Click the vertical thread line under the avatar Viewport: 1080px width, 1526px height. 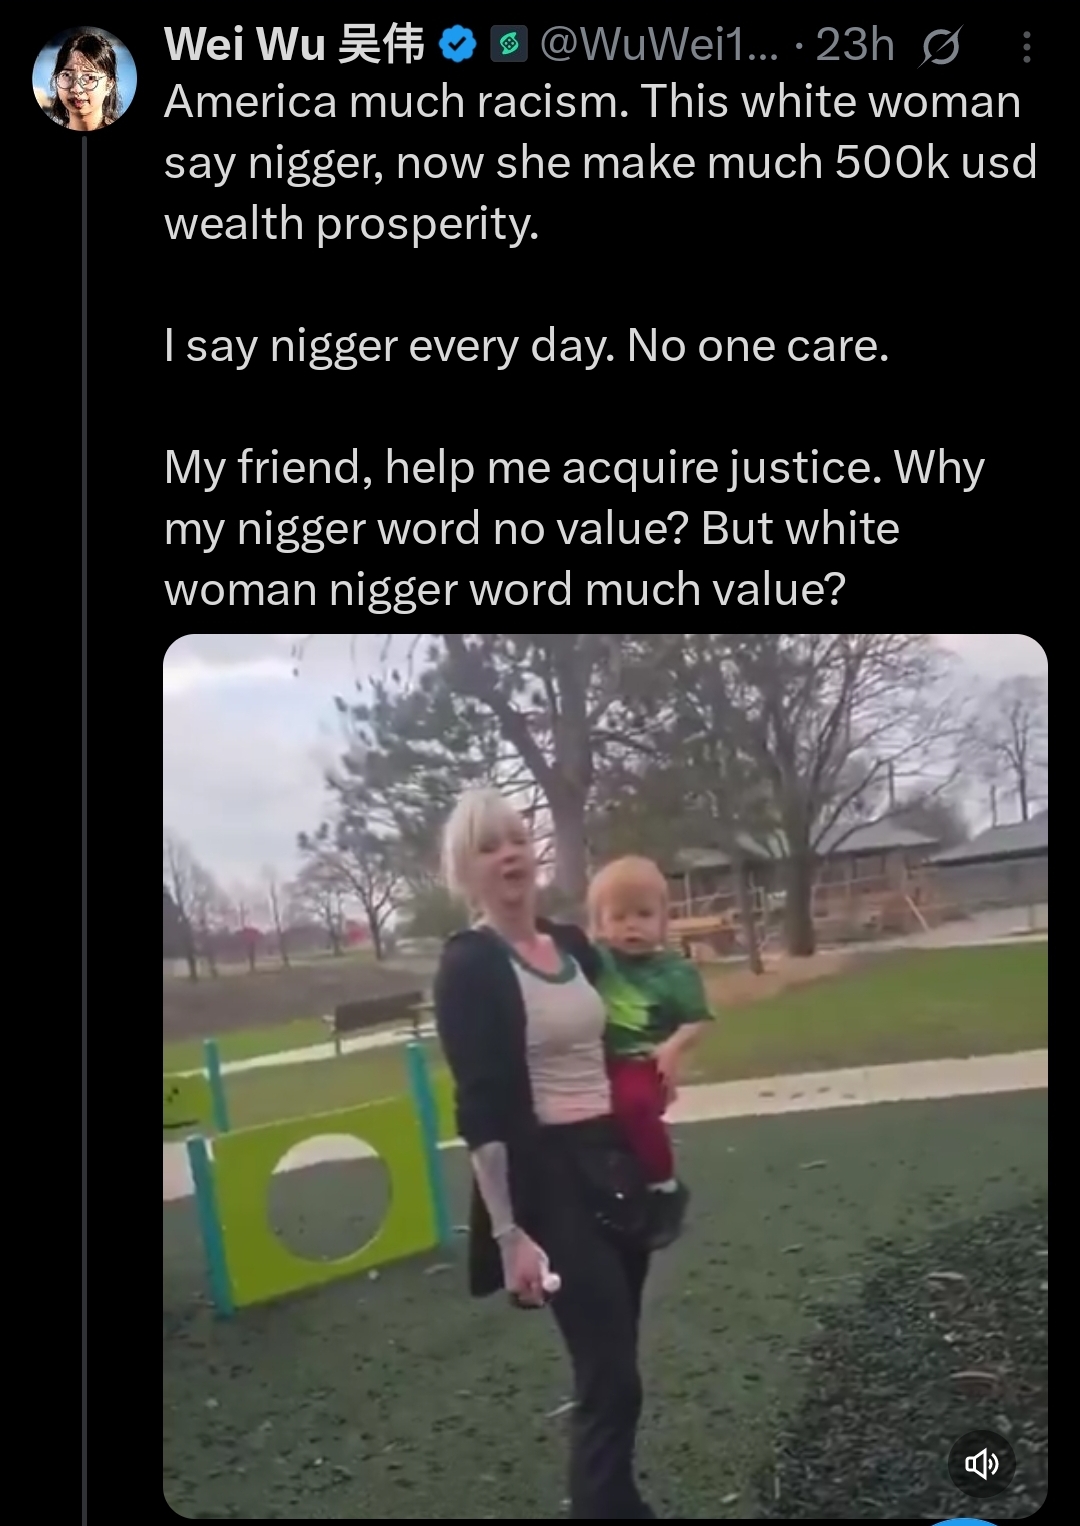coord(85,830)
